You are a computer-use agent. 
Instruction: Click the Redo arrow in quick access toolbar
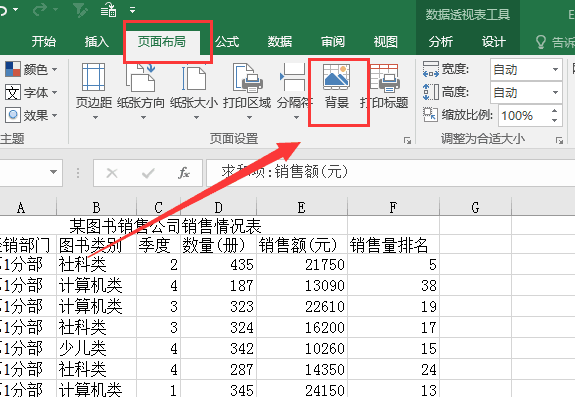click(x=40, y=10)
